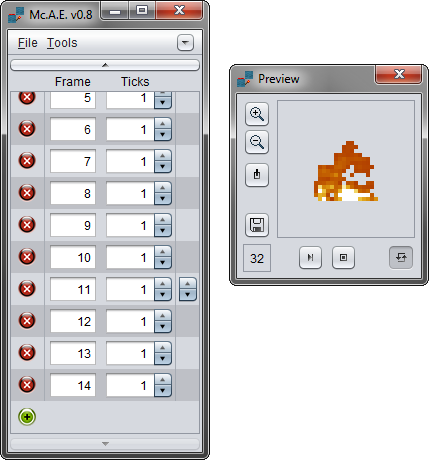Decrease ticks for frame 10
429x460 pixels.
pos(163,263)
